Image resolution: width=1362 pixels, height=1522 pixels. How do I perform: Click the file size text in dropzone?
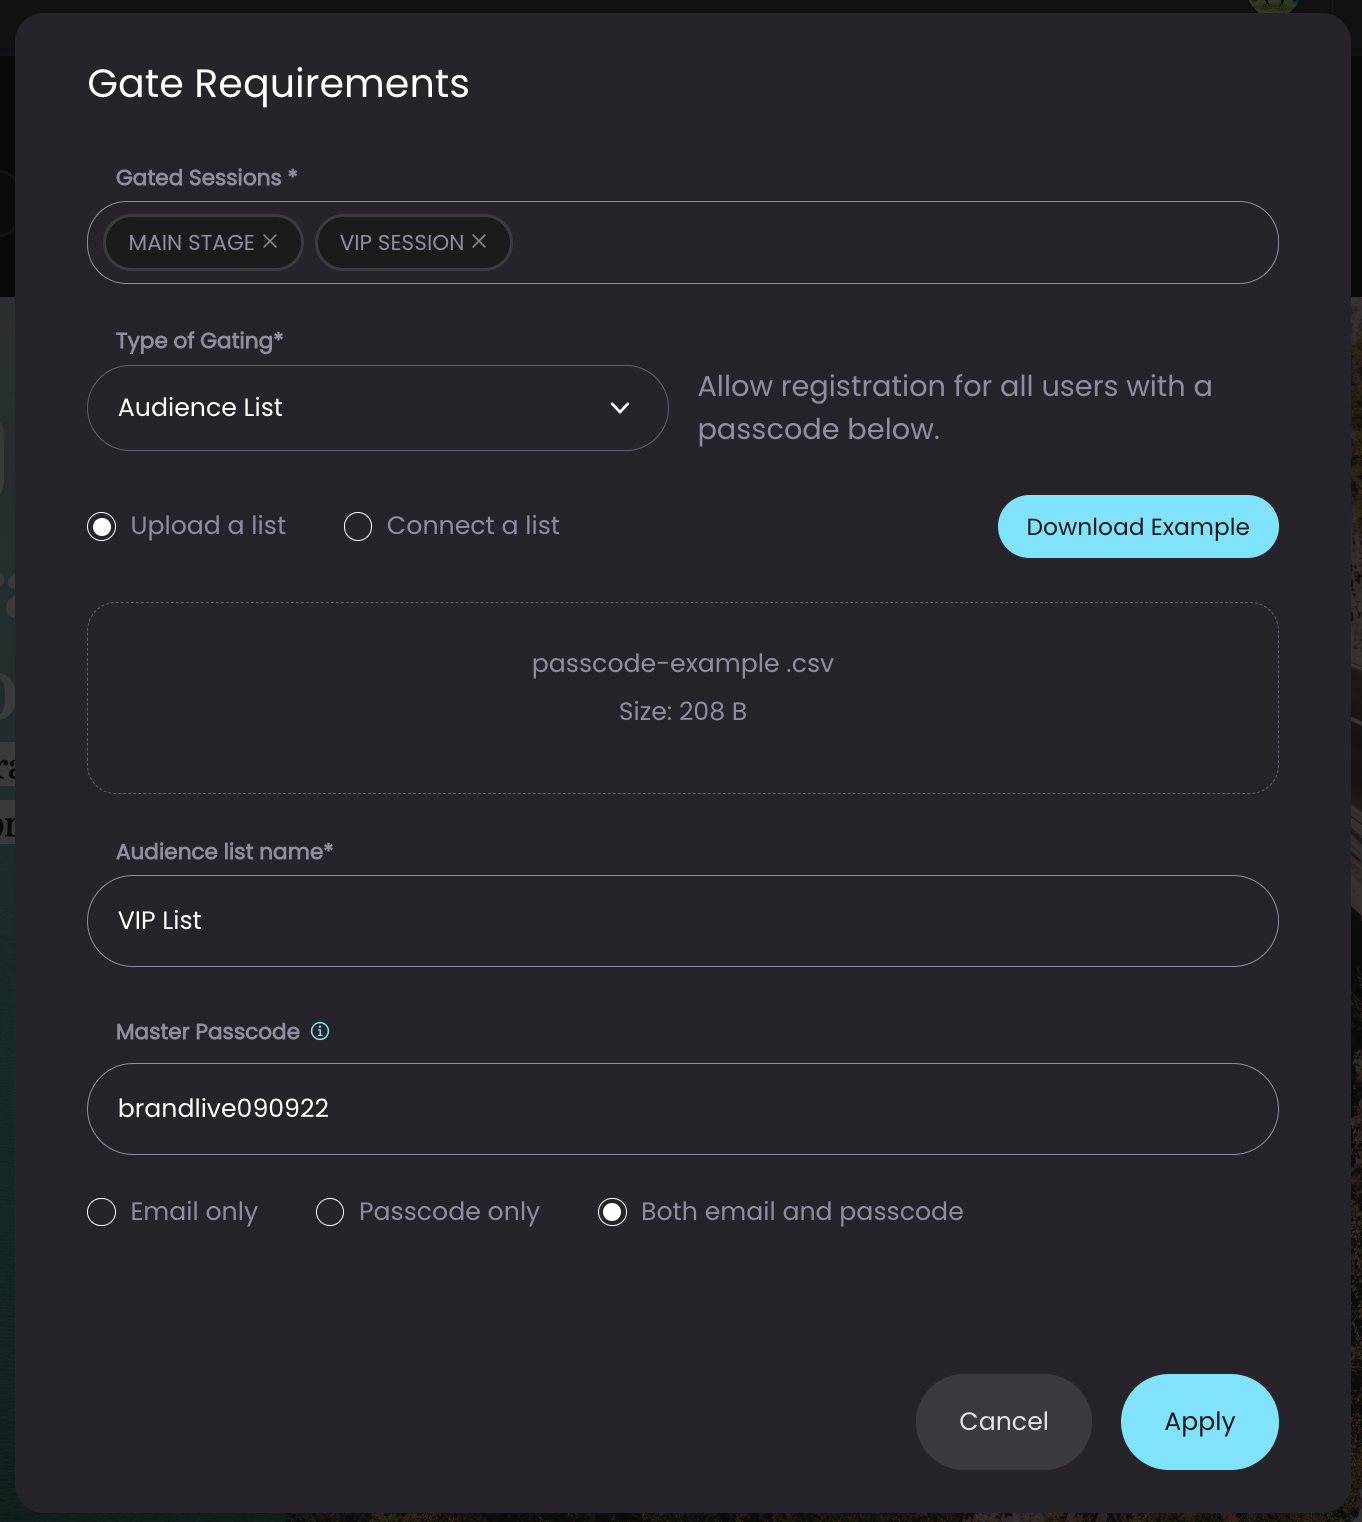tap(683, 711)
